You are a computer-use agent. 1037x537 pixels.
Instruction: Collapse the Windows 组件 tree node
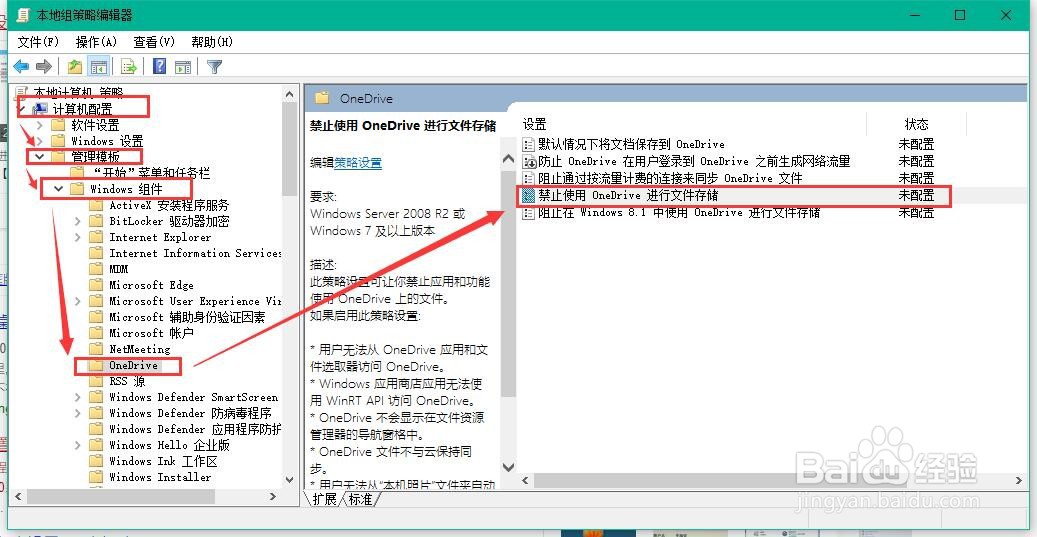coord(59,189)
